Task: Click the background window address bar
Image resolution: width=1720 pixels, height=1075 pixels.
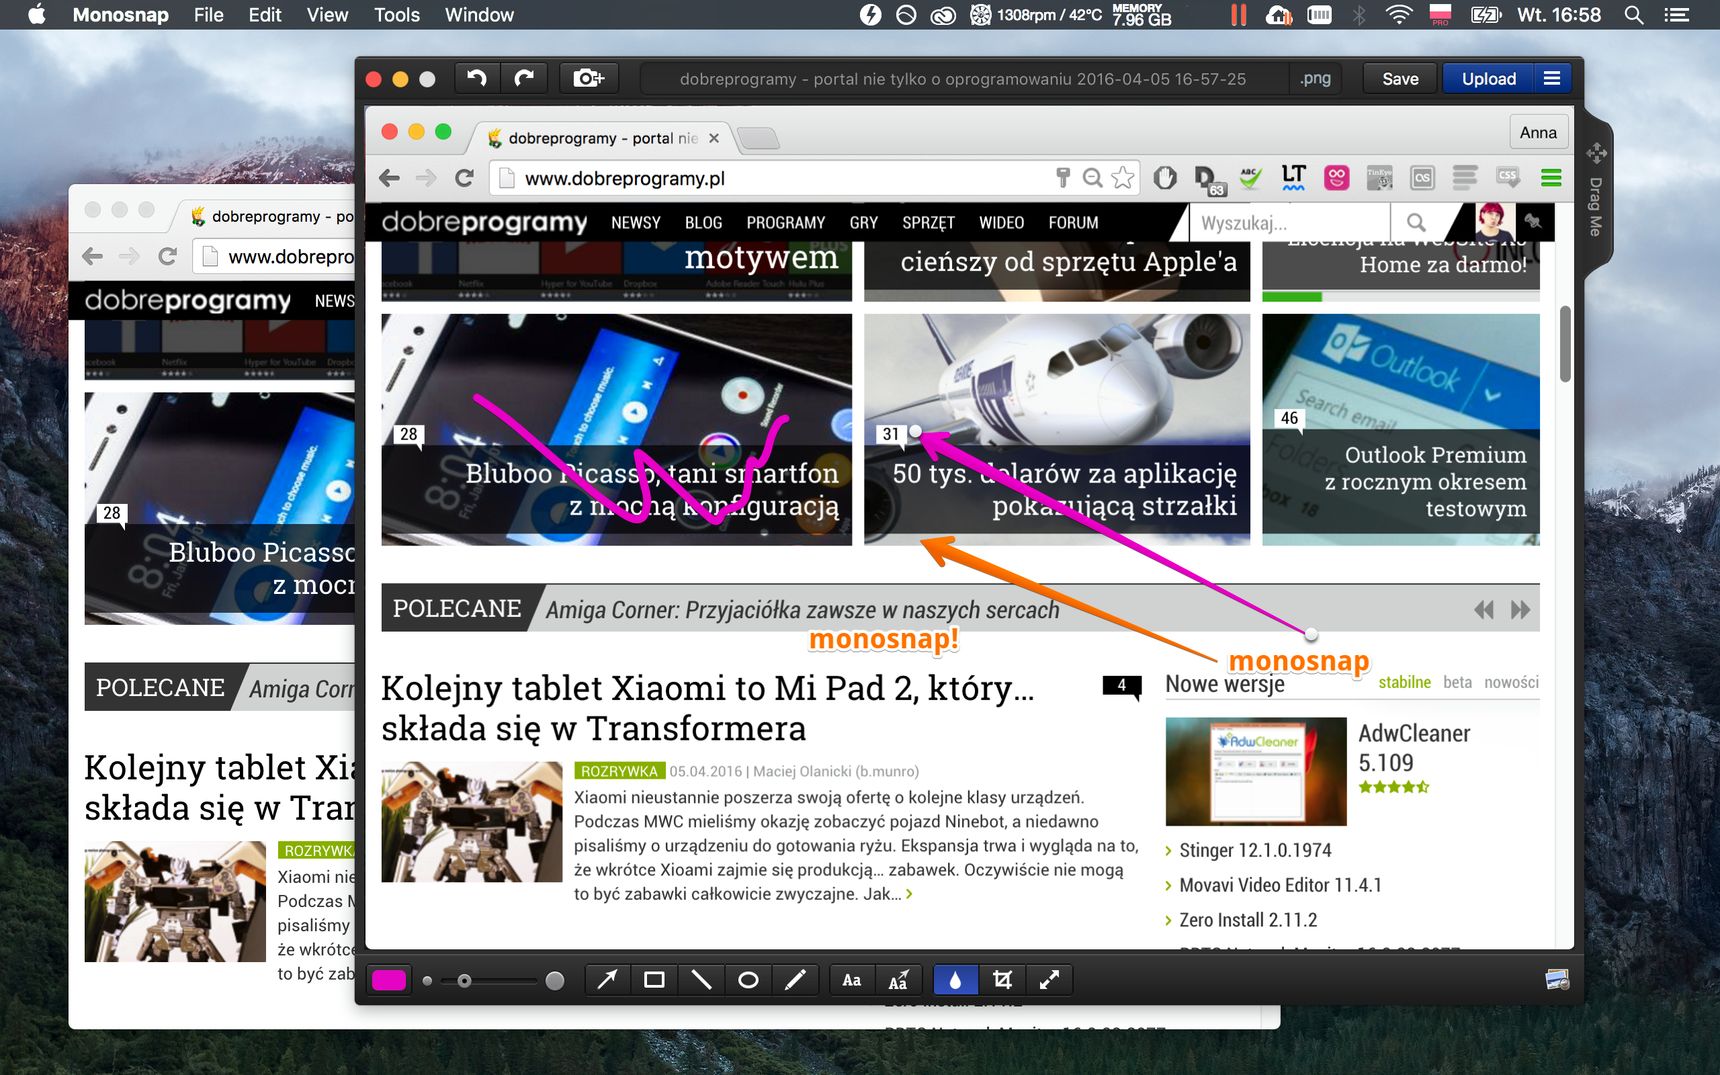Action: click(x=275, y=257)
